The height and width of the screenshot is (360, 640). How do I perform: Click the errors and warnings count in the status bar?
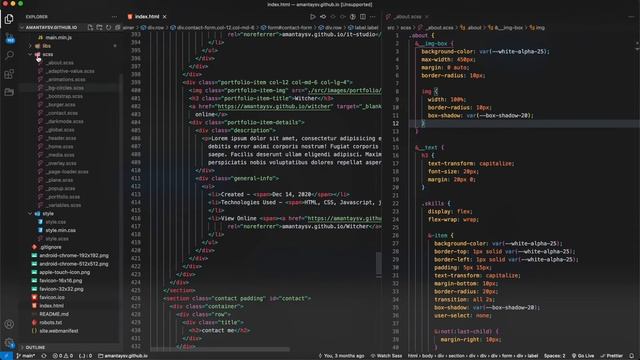[x=62, y=356]
